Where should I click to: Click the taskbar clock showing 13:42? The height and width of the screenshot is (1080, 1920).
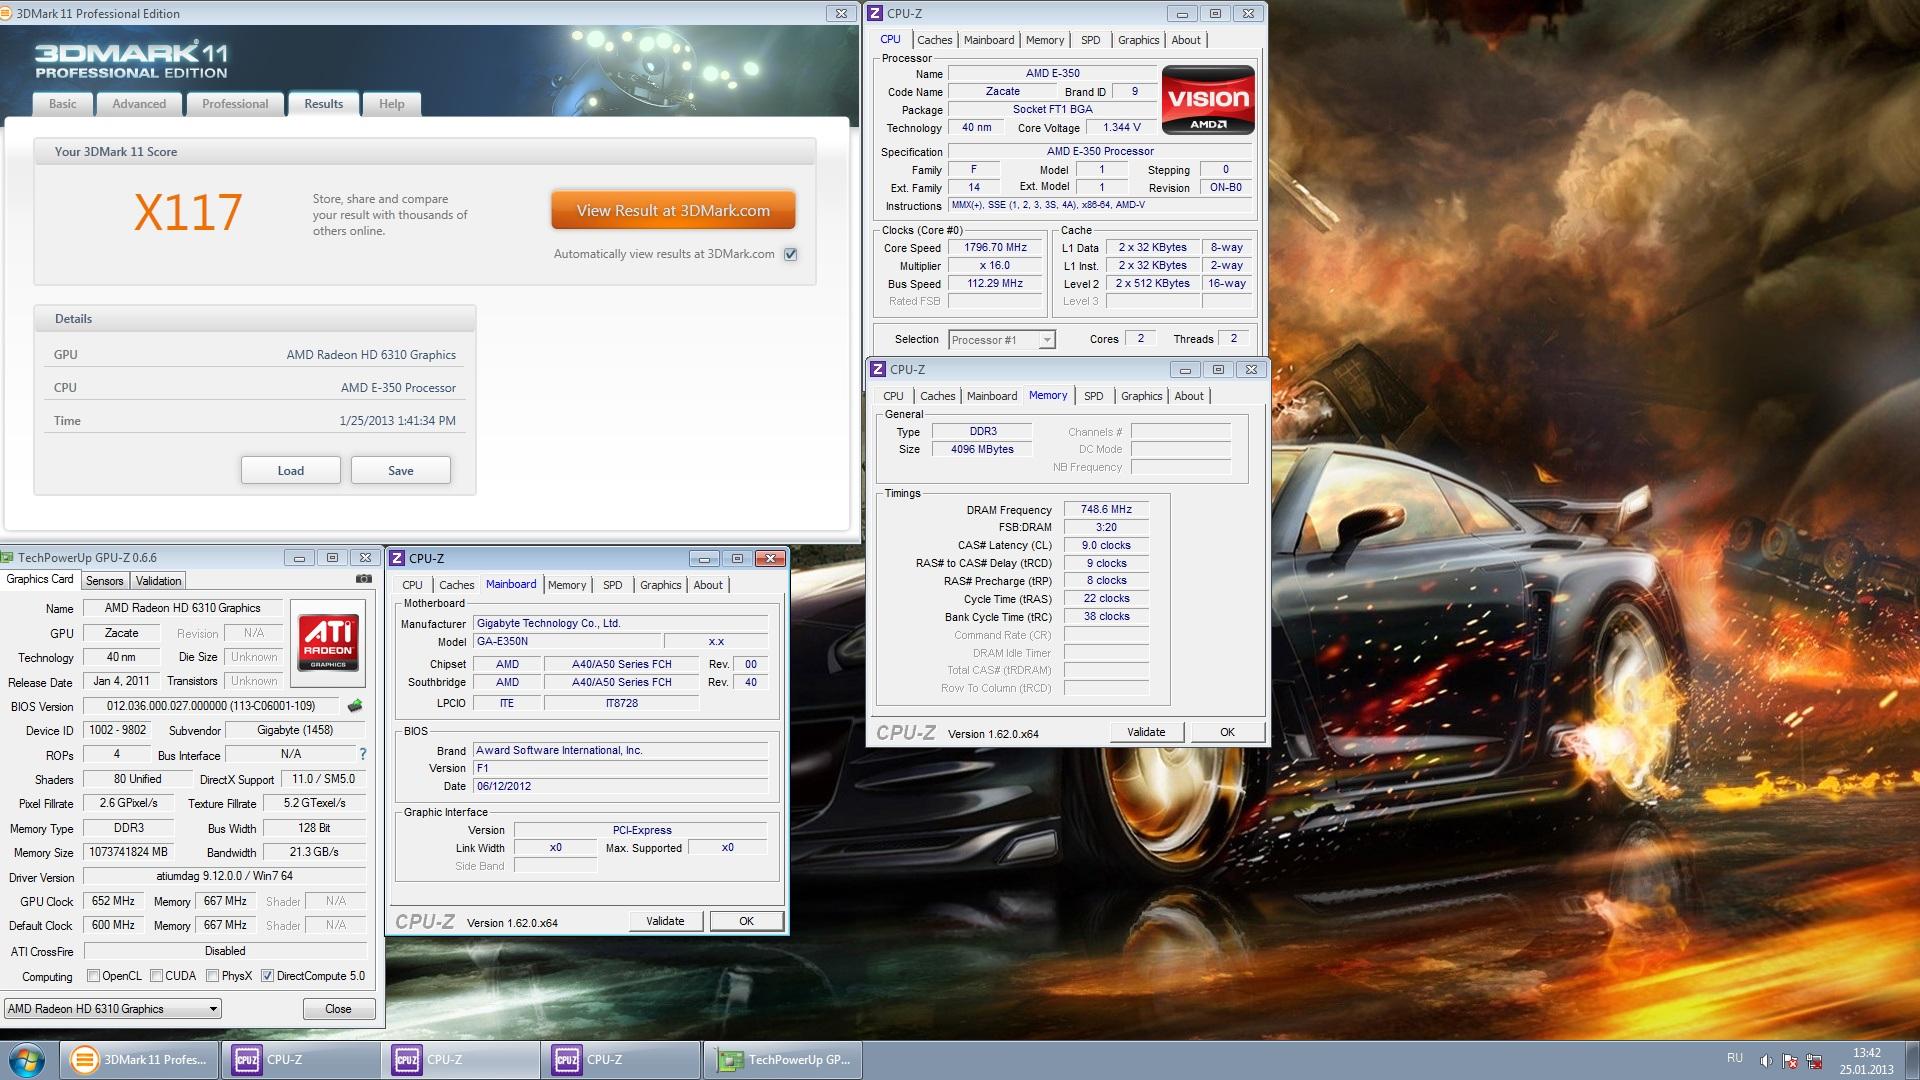point(1866,1060)
